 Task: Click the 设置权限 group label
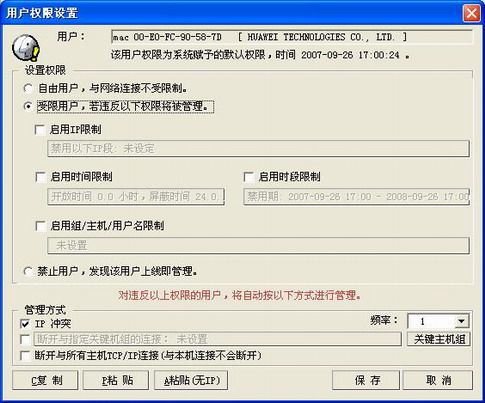click(46, 70)
